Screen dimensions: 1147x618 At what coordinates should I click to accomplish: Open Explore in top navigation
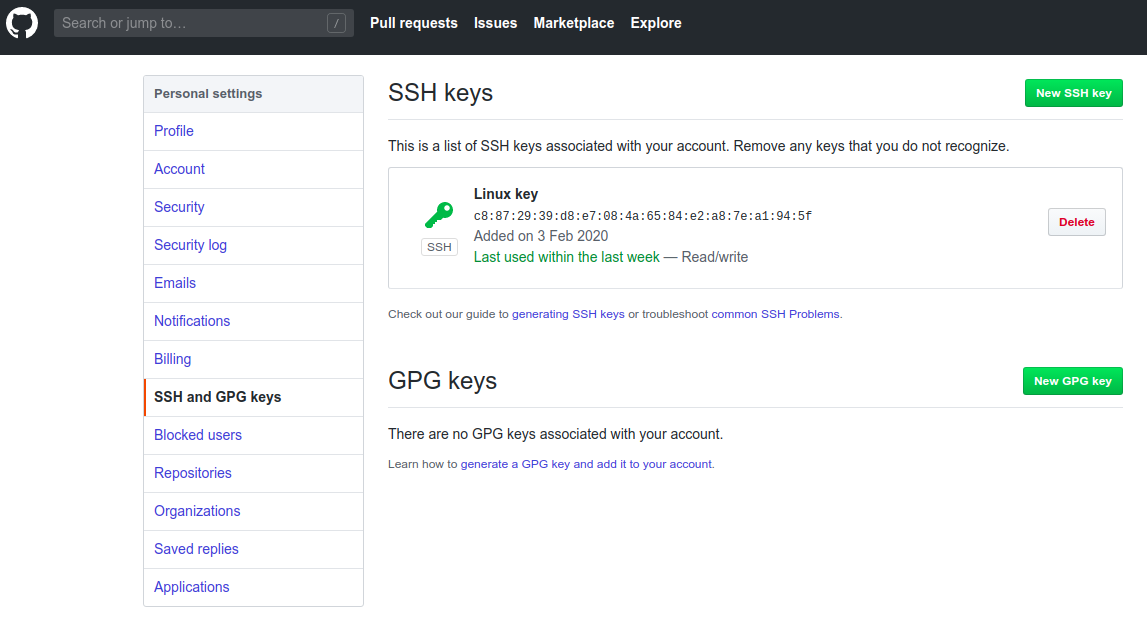point(655,23)
